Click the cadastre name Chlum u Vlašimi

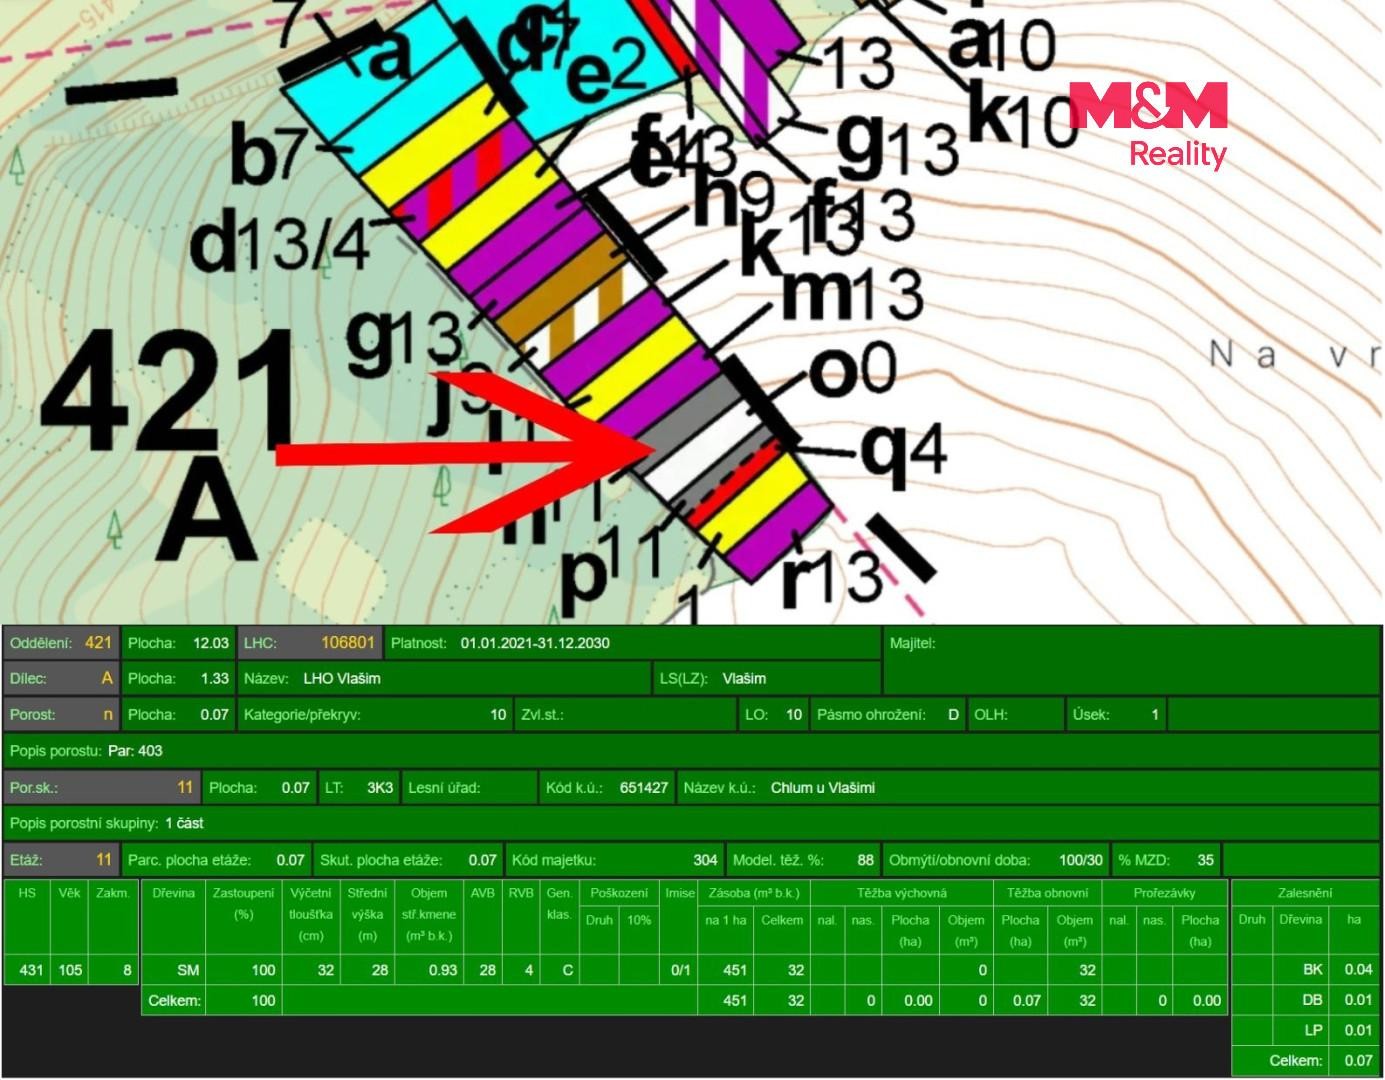823,788
